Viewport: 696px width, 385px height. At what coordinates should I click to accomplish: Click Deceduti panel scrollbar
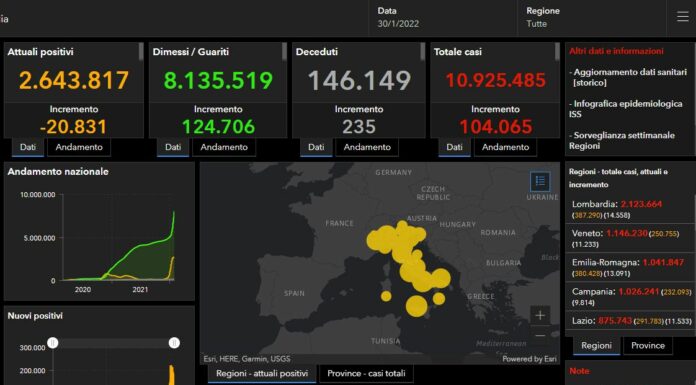tap(423, 52)
